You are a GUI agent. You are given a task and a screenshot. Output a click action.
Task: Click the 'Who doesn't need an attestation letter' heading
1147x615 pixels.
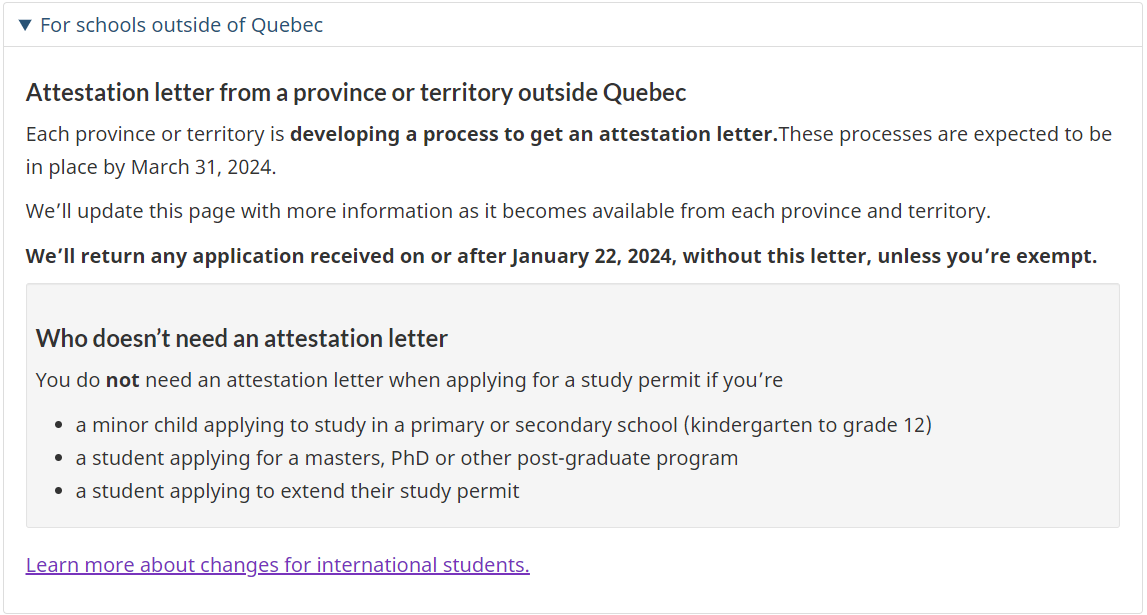[241, 339]
